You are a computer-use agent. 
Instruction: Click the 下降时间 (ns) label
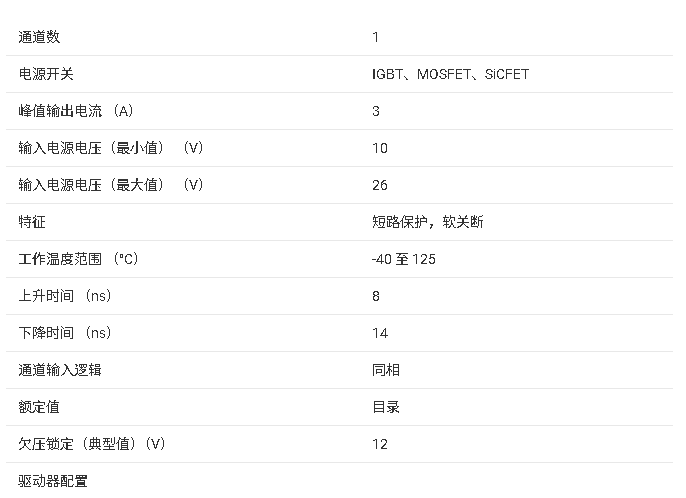(65, 333)
